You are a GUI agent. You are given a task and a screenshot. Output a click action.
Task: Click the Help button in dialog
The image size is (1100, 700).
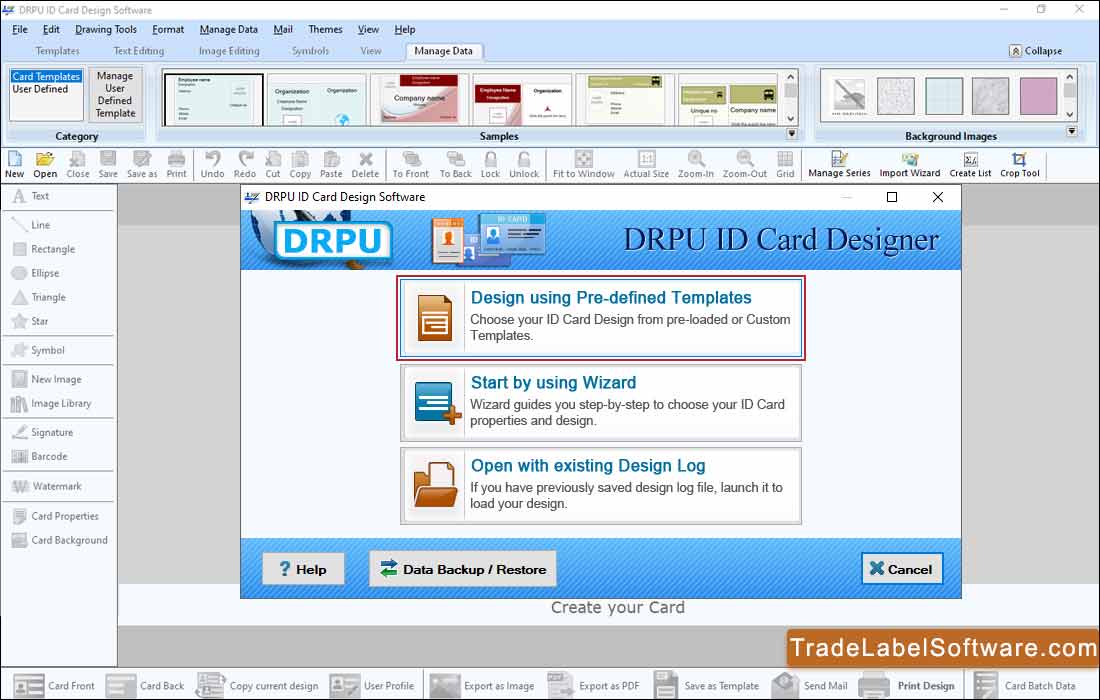coord(303,569)
